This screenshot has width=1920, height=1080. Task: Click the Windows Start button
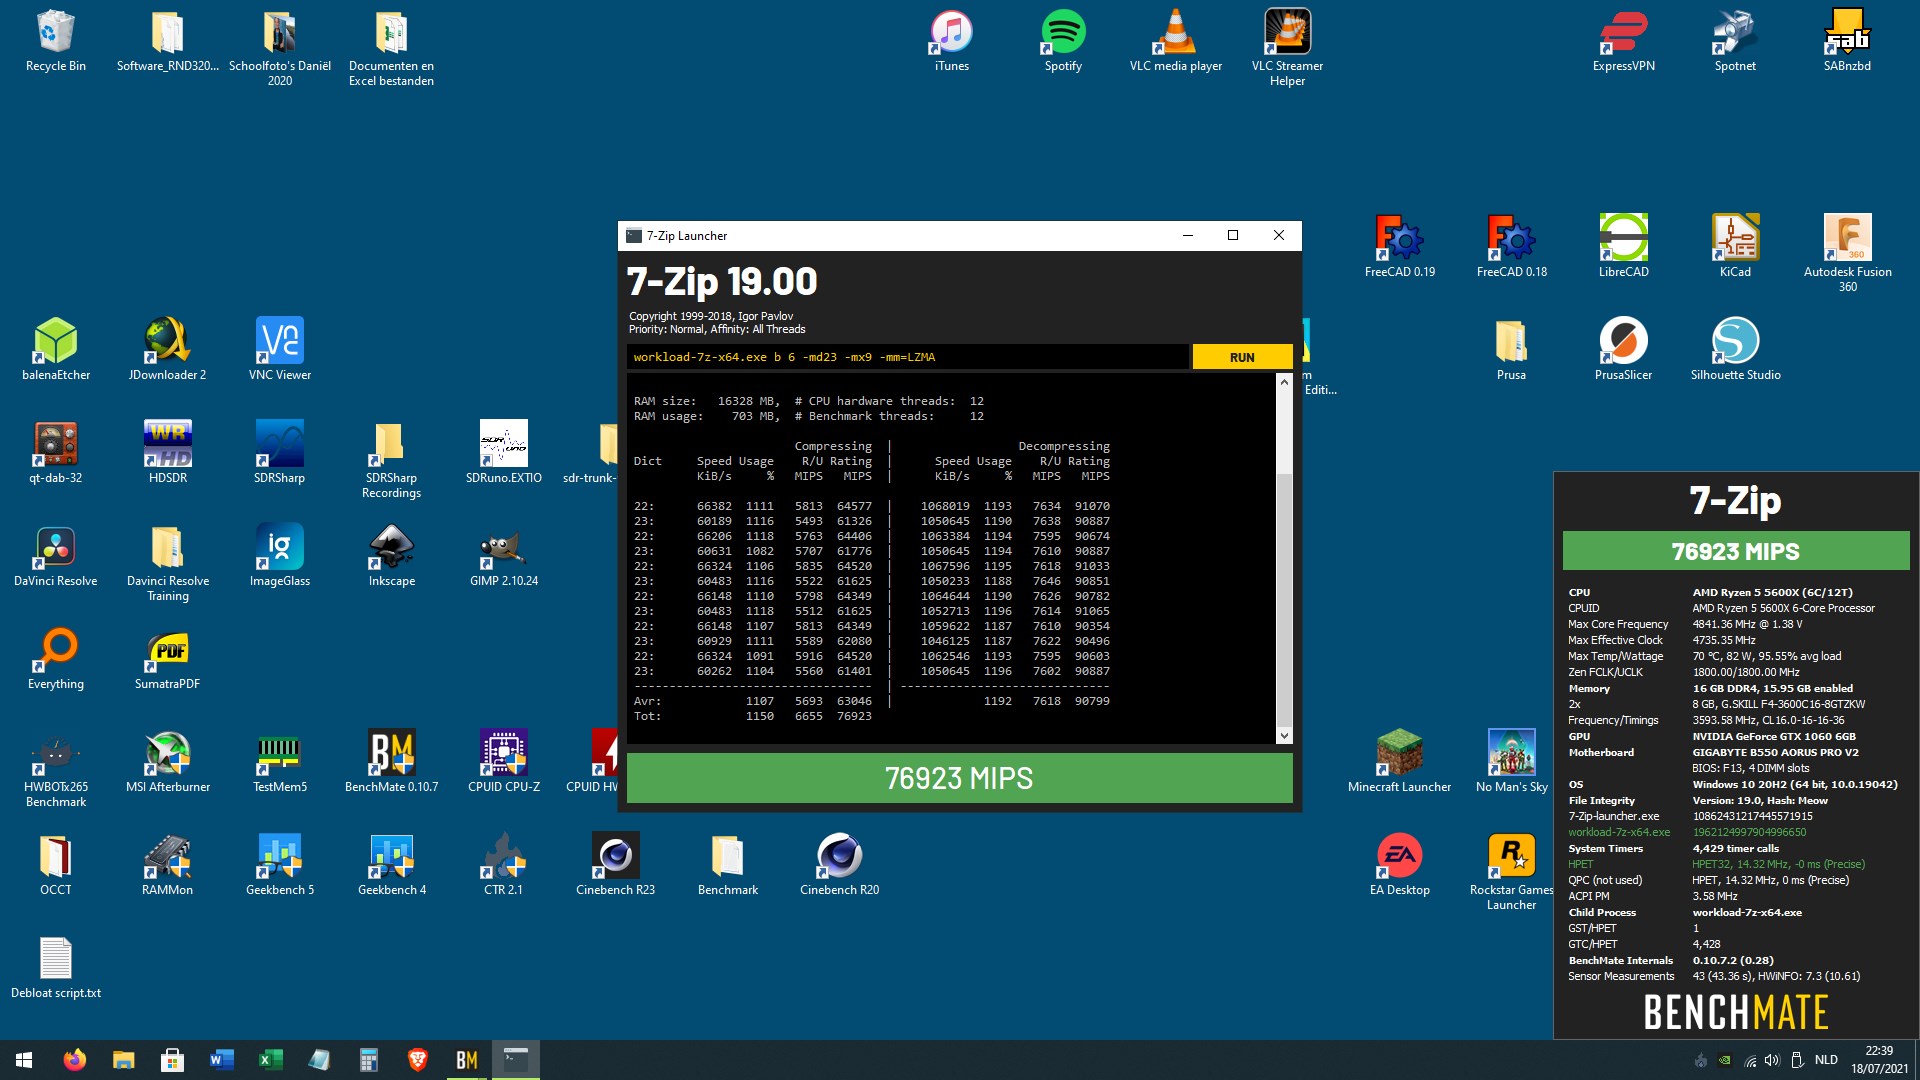click(x=24, y=1060)
